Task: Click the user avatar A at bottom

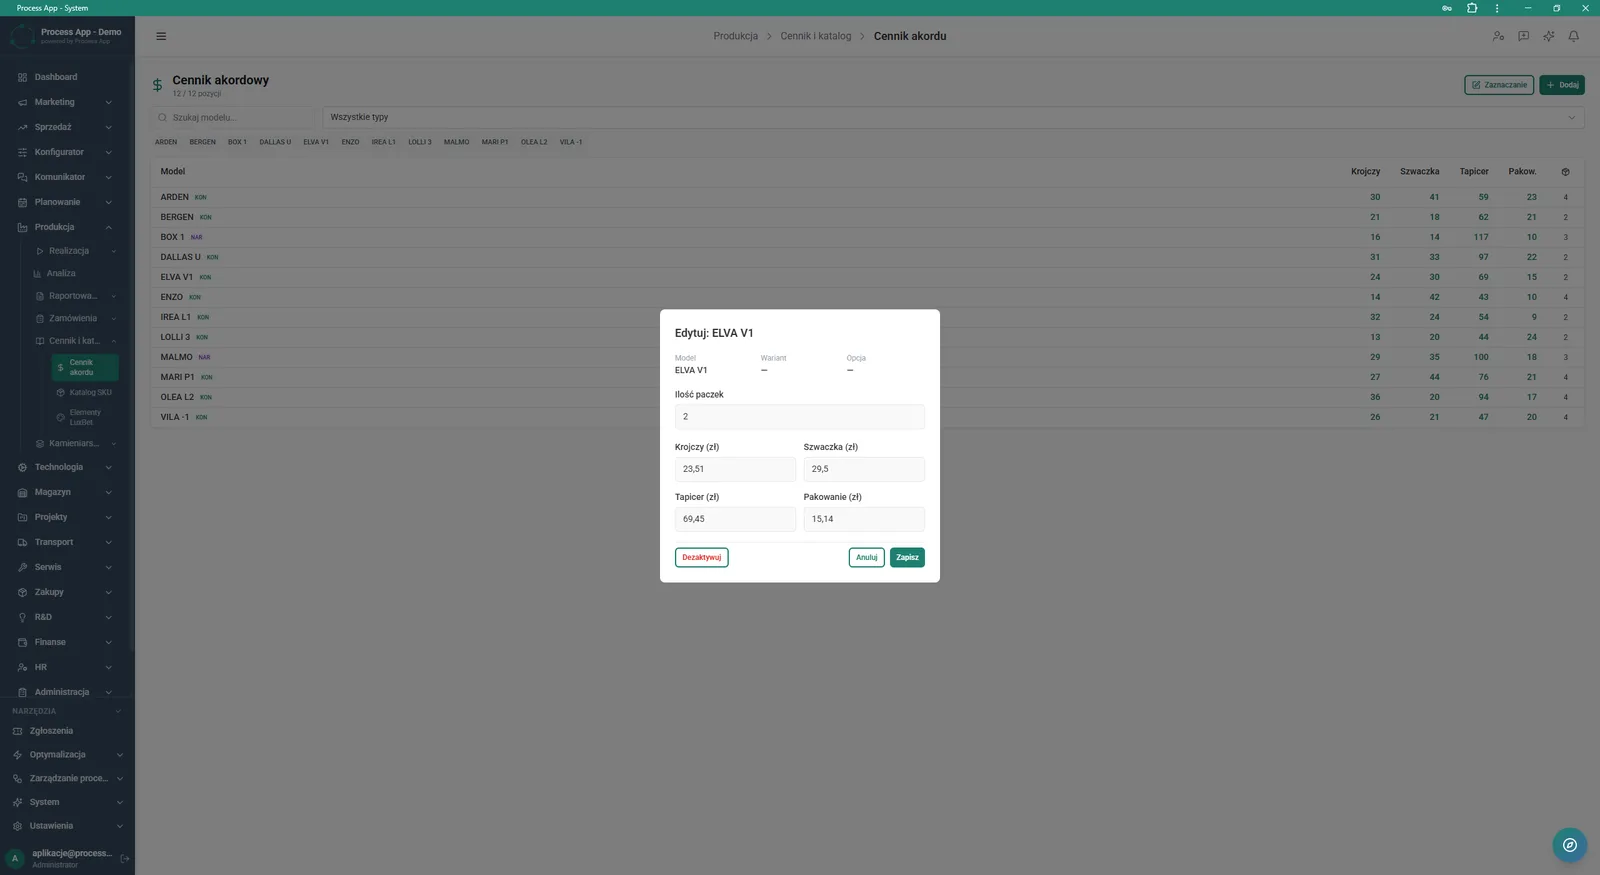Action: 15,858
